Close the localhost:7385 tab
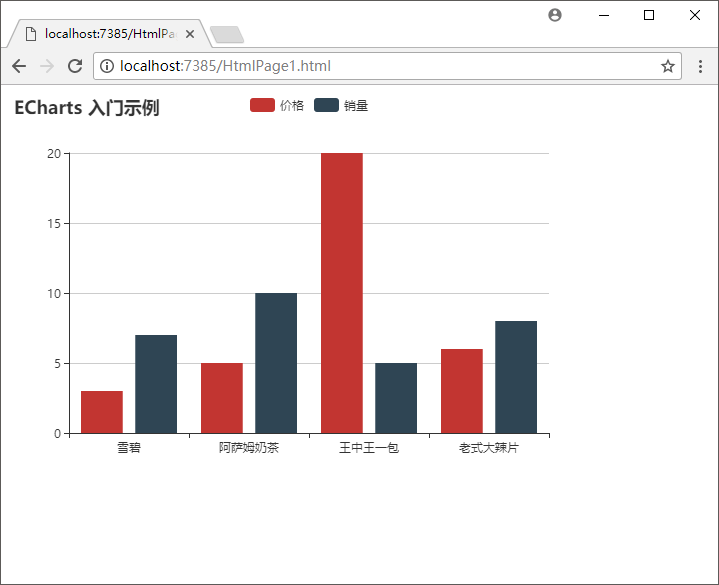This screenshot has width=719, height=585. [190, 34]
